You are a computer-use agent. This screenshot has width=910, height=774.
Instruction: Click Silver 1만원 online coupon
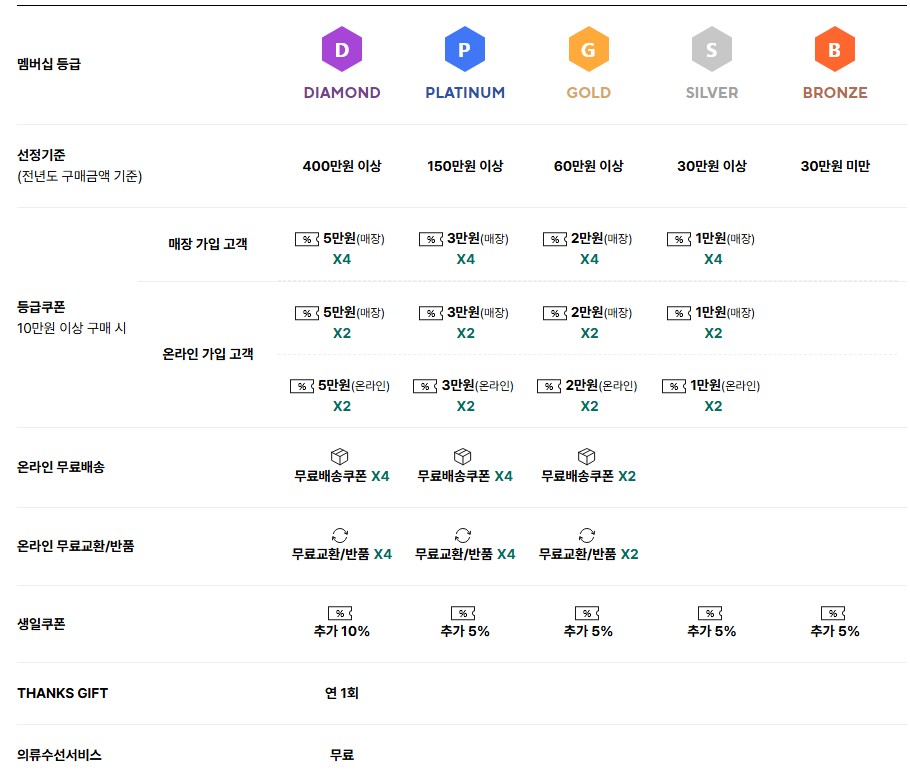712,386
